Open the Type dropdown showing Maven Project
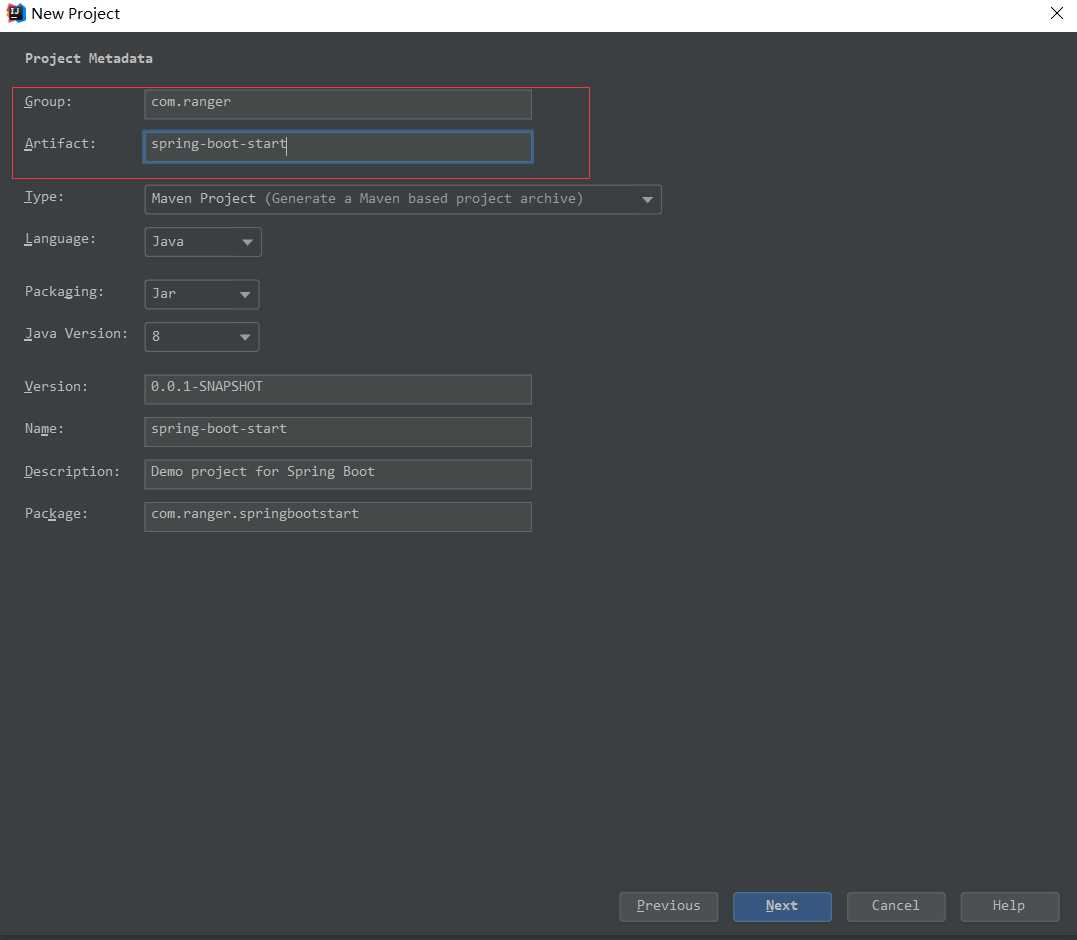1077x940 pixels. click(x=402, y=199)
